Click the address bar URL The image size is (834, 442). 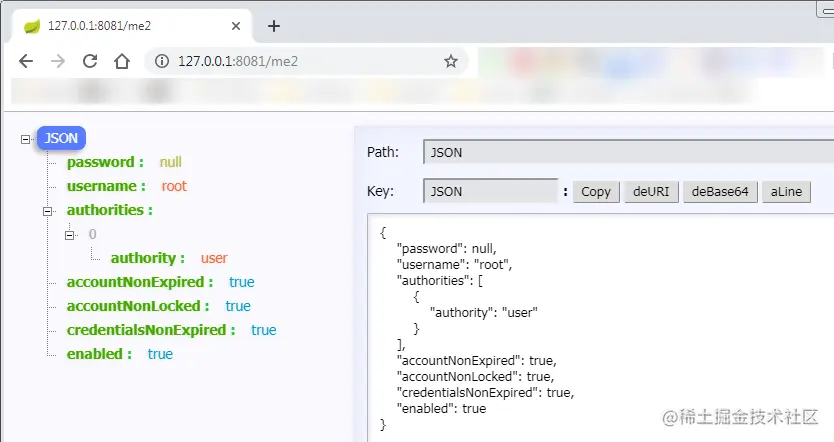pyautogui.click(x=238, y=61)
